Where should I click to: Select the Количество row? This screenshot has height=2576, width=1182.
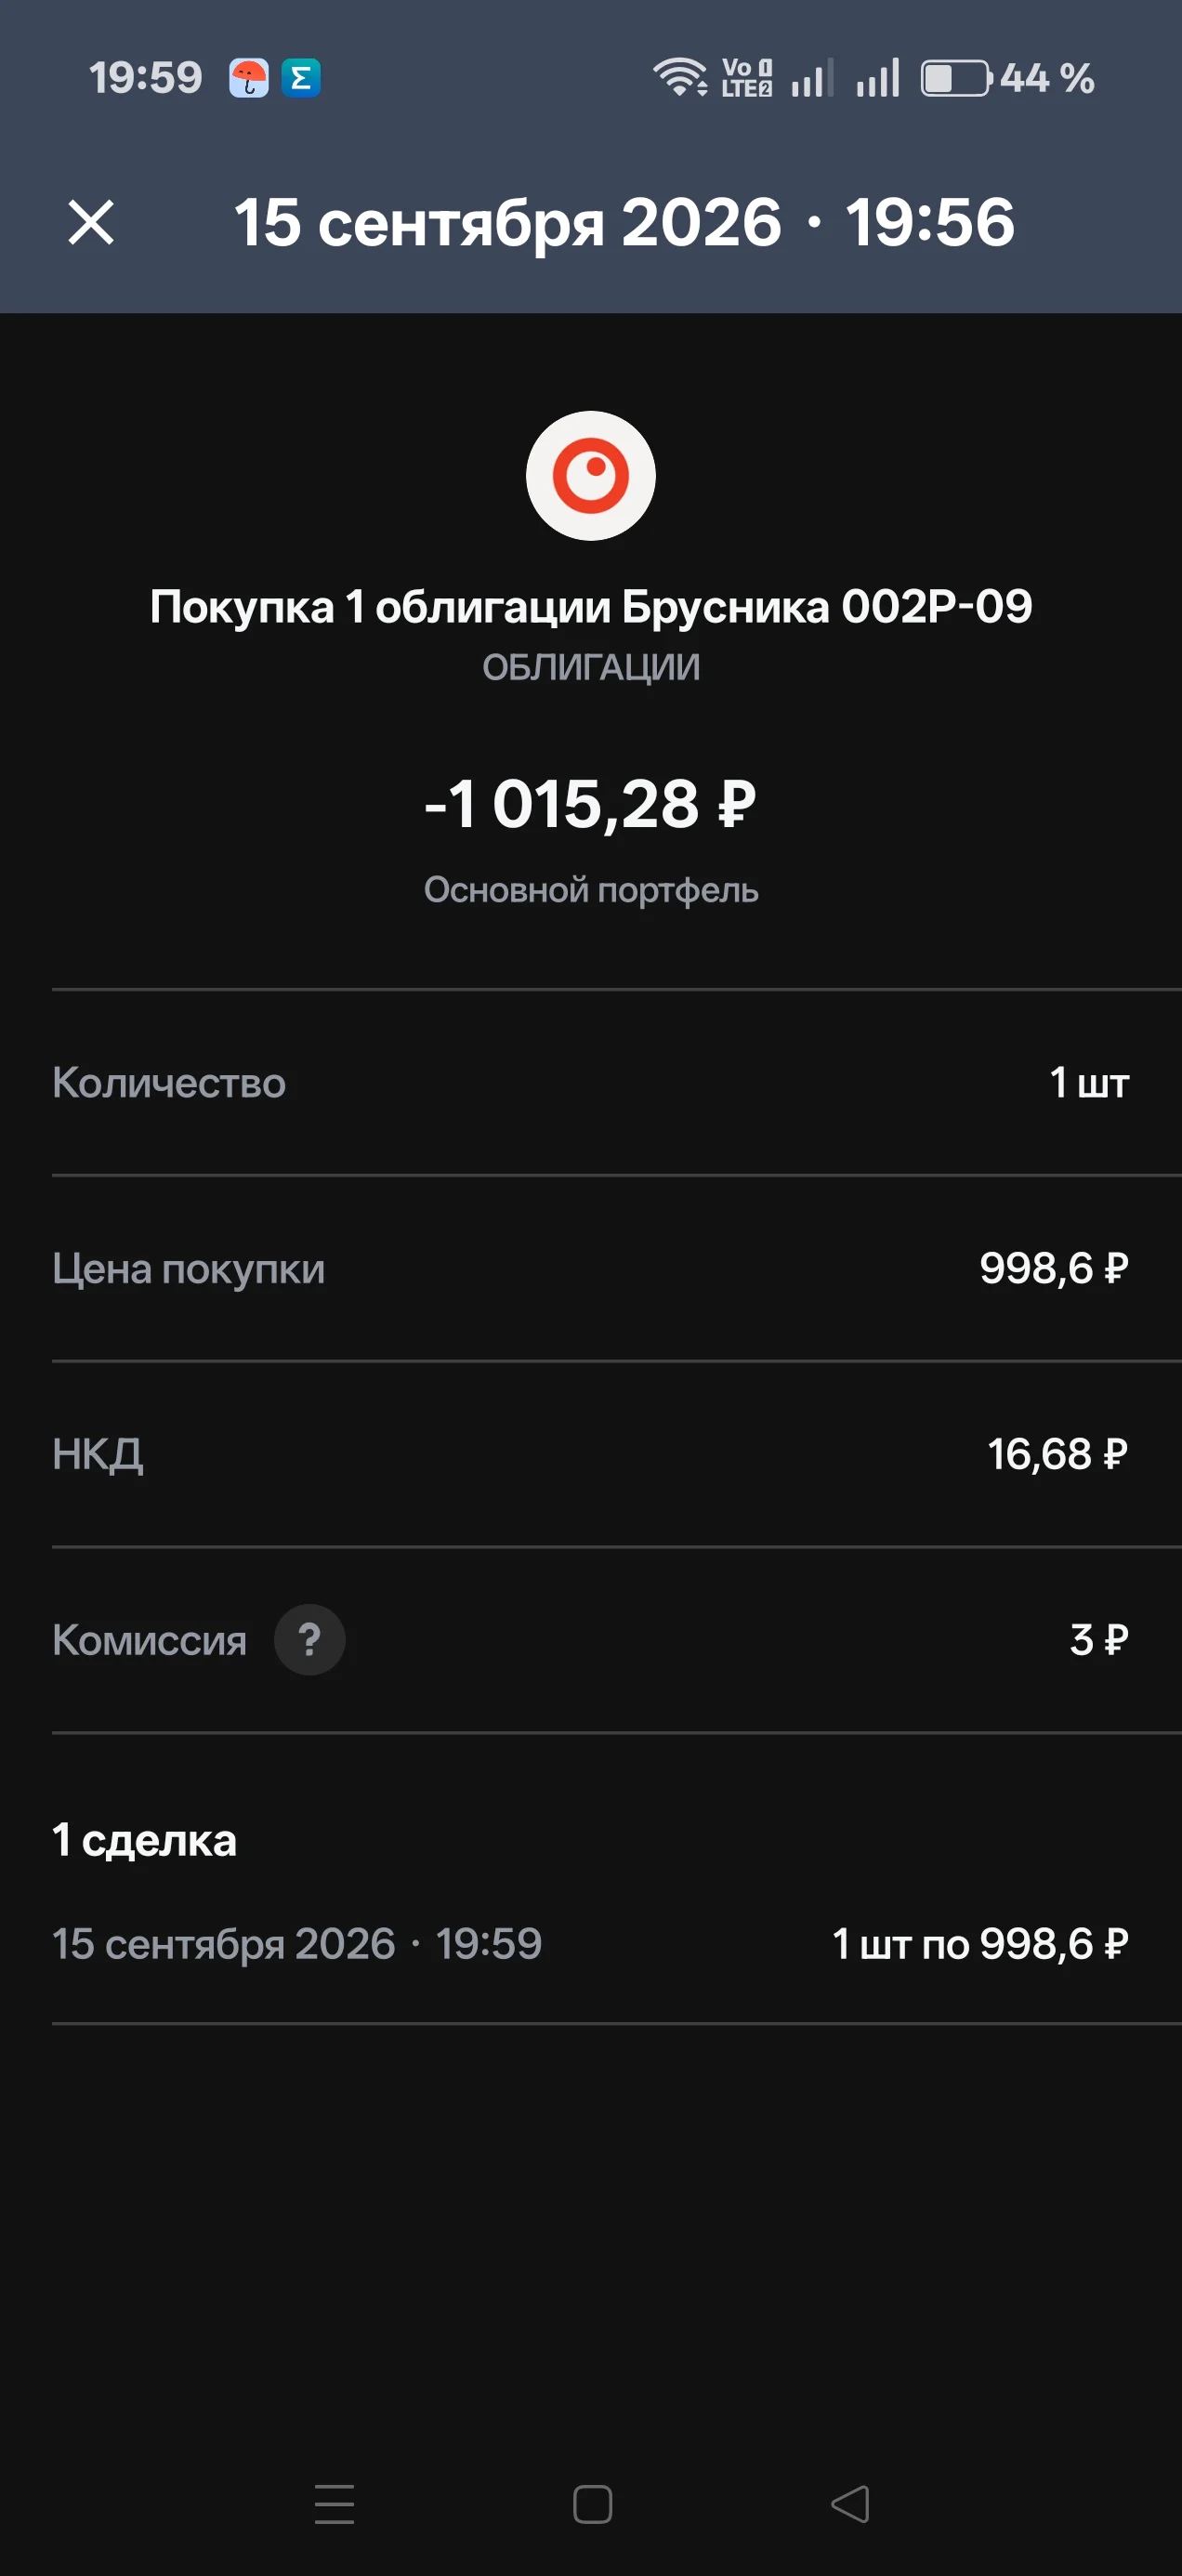[591, 1083]
